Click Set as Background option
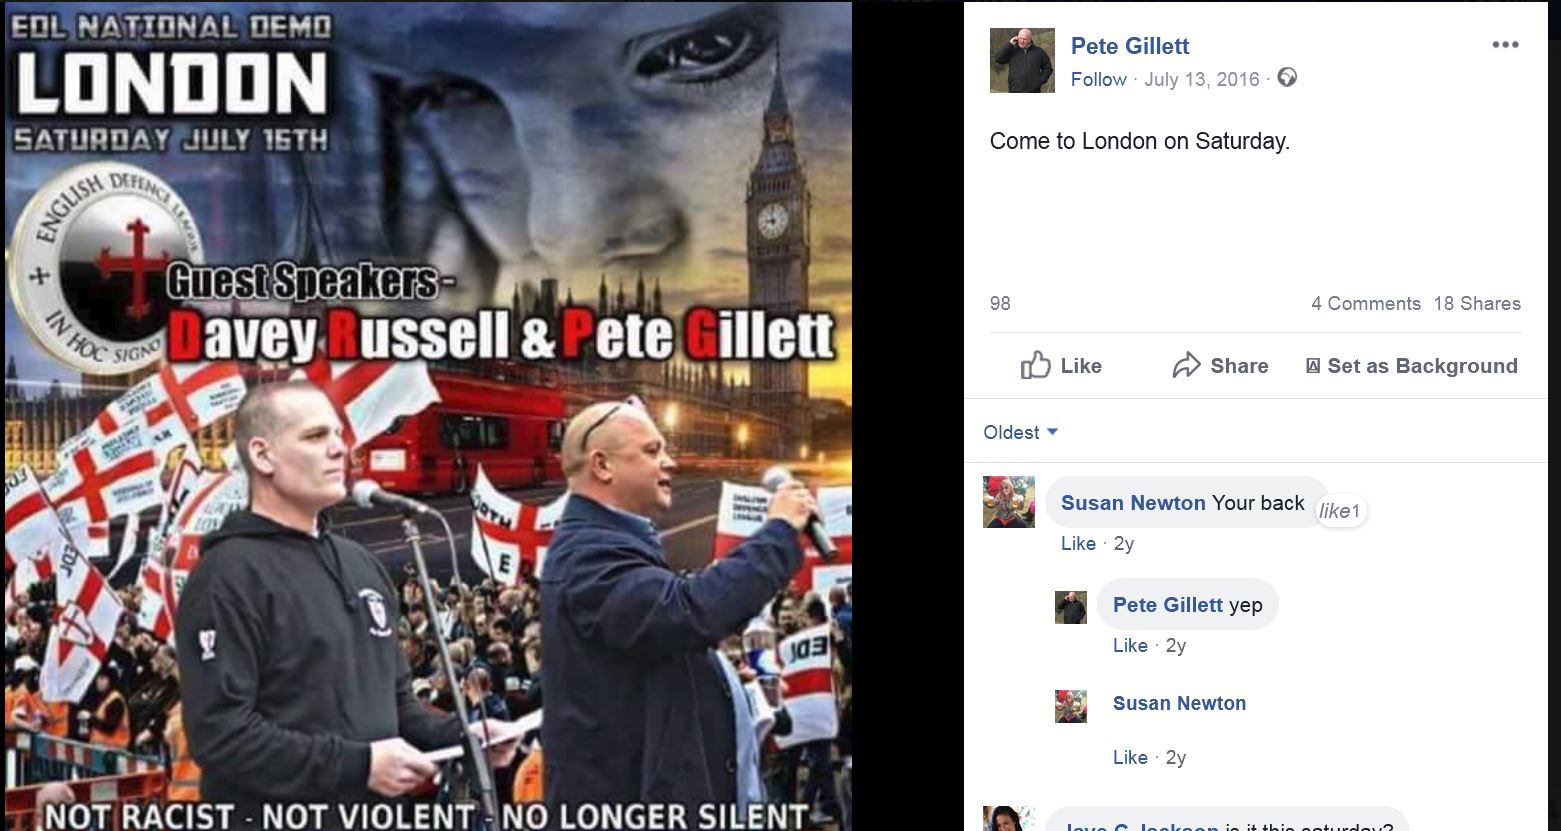This screenshot has height=831, width=1561. 1412,366
